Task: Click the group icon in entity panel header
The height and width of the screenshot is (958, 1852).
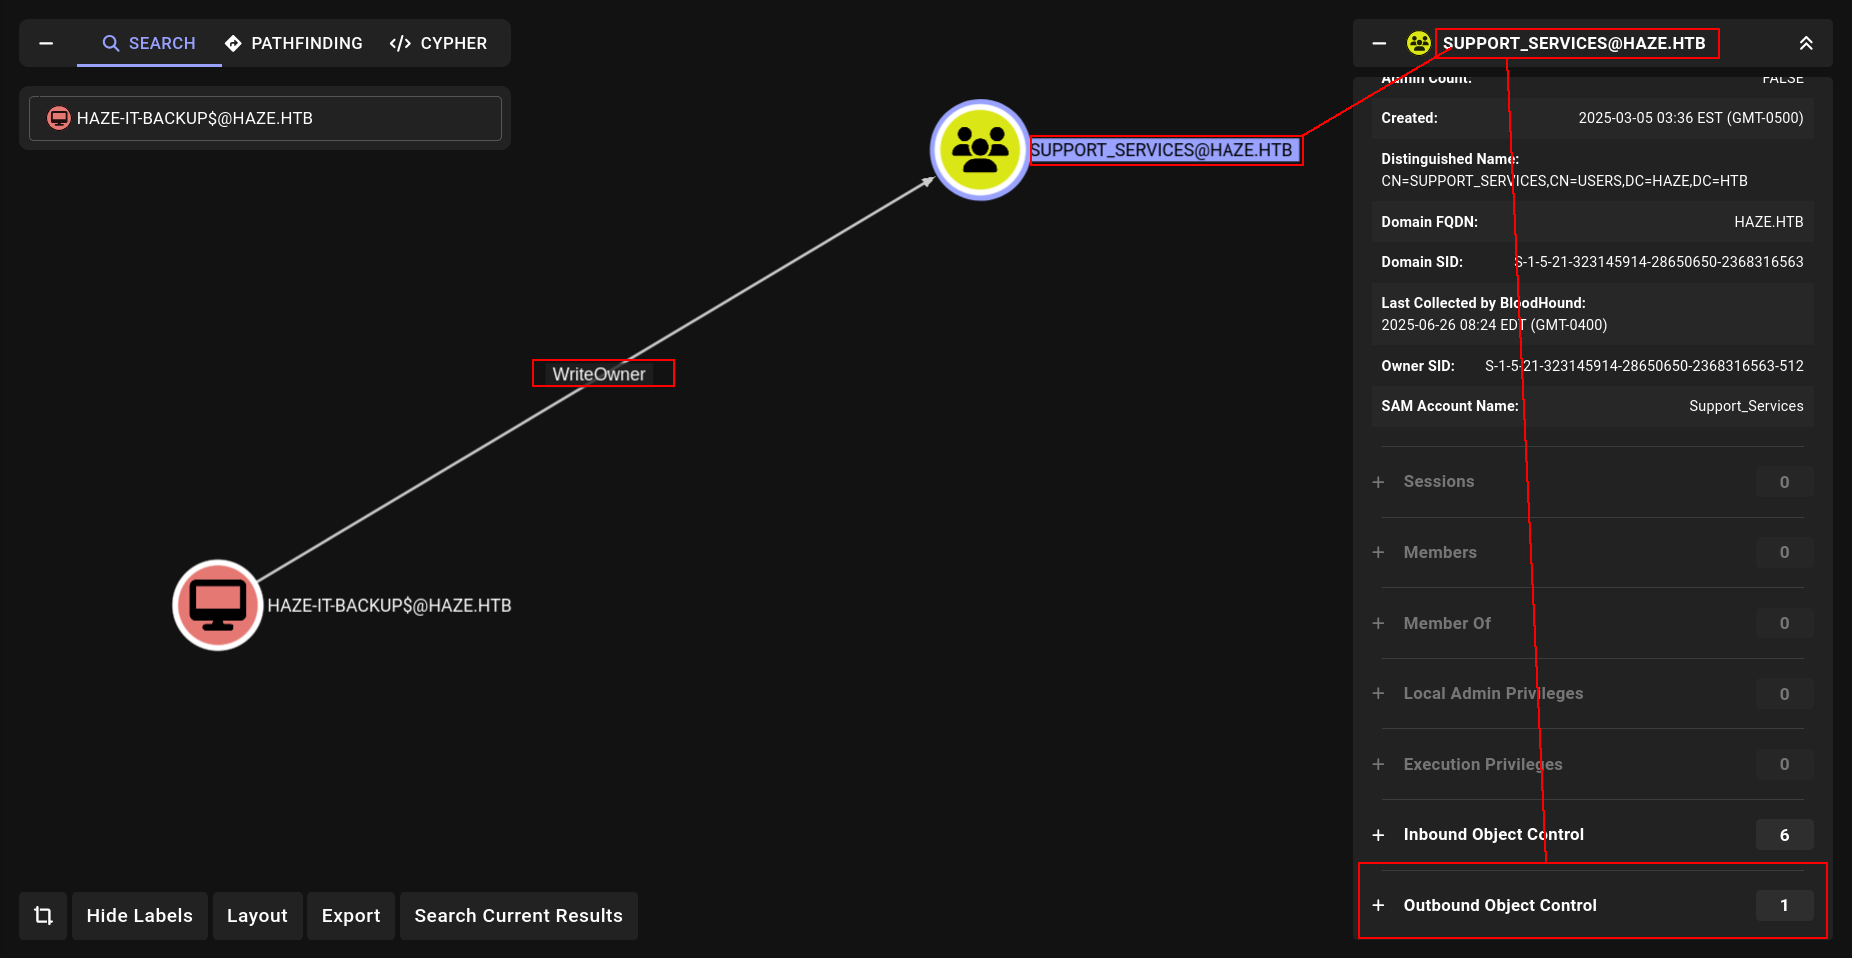Action: click(1418, 43)
